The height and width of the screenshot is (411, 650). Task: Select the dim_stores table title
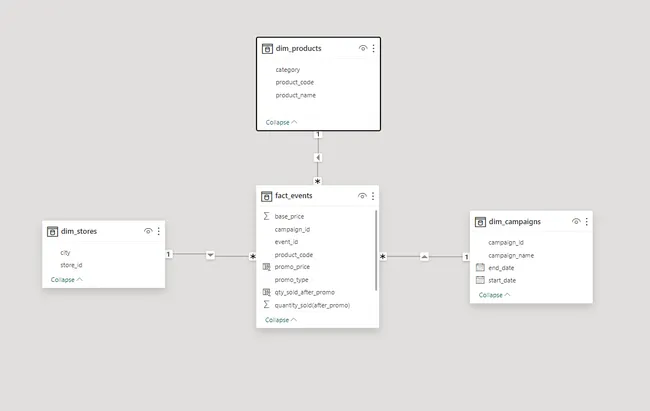pyautogui.click(x=79, y=231)
